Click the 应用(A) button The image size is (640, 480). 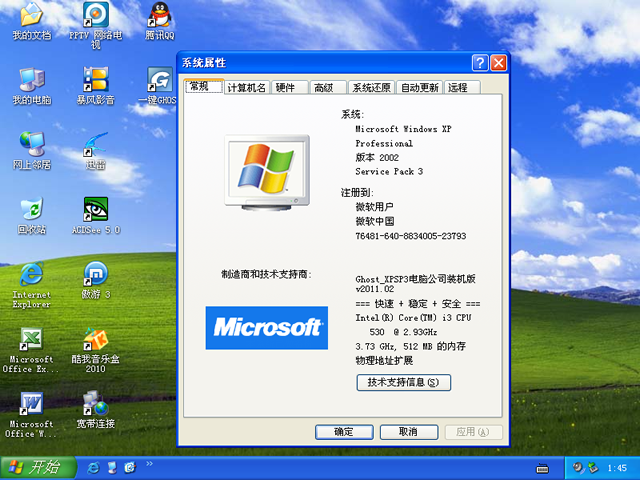(x=473, y=432)
